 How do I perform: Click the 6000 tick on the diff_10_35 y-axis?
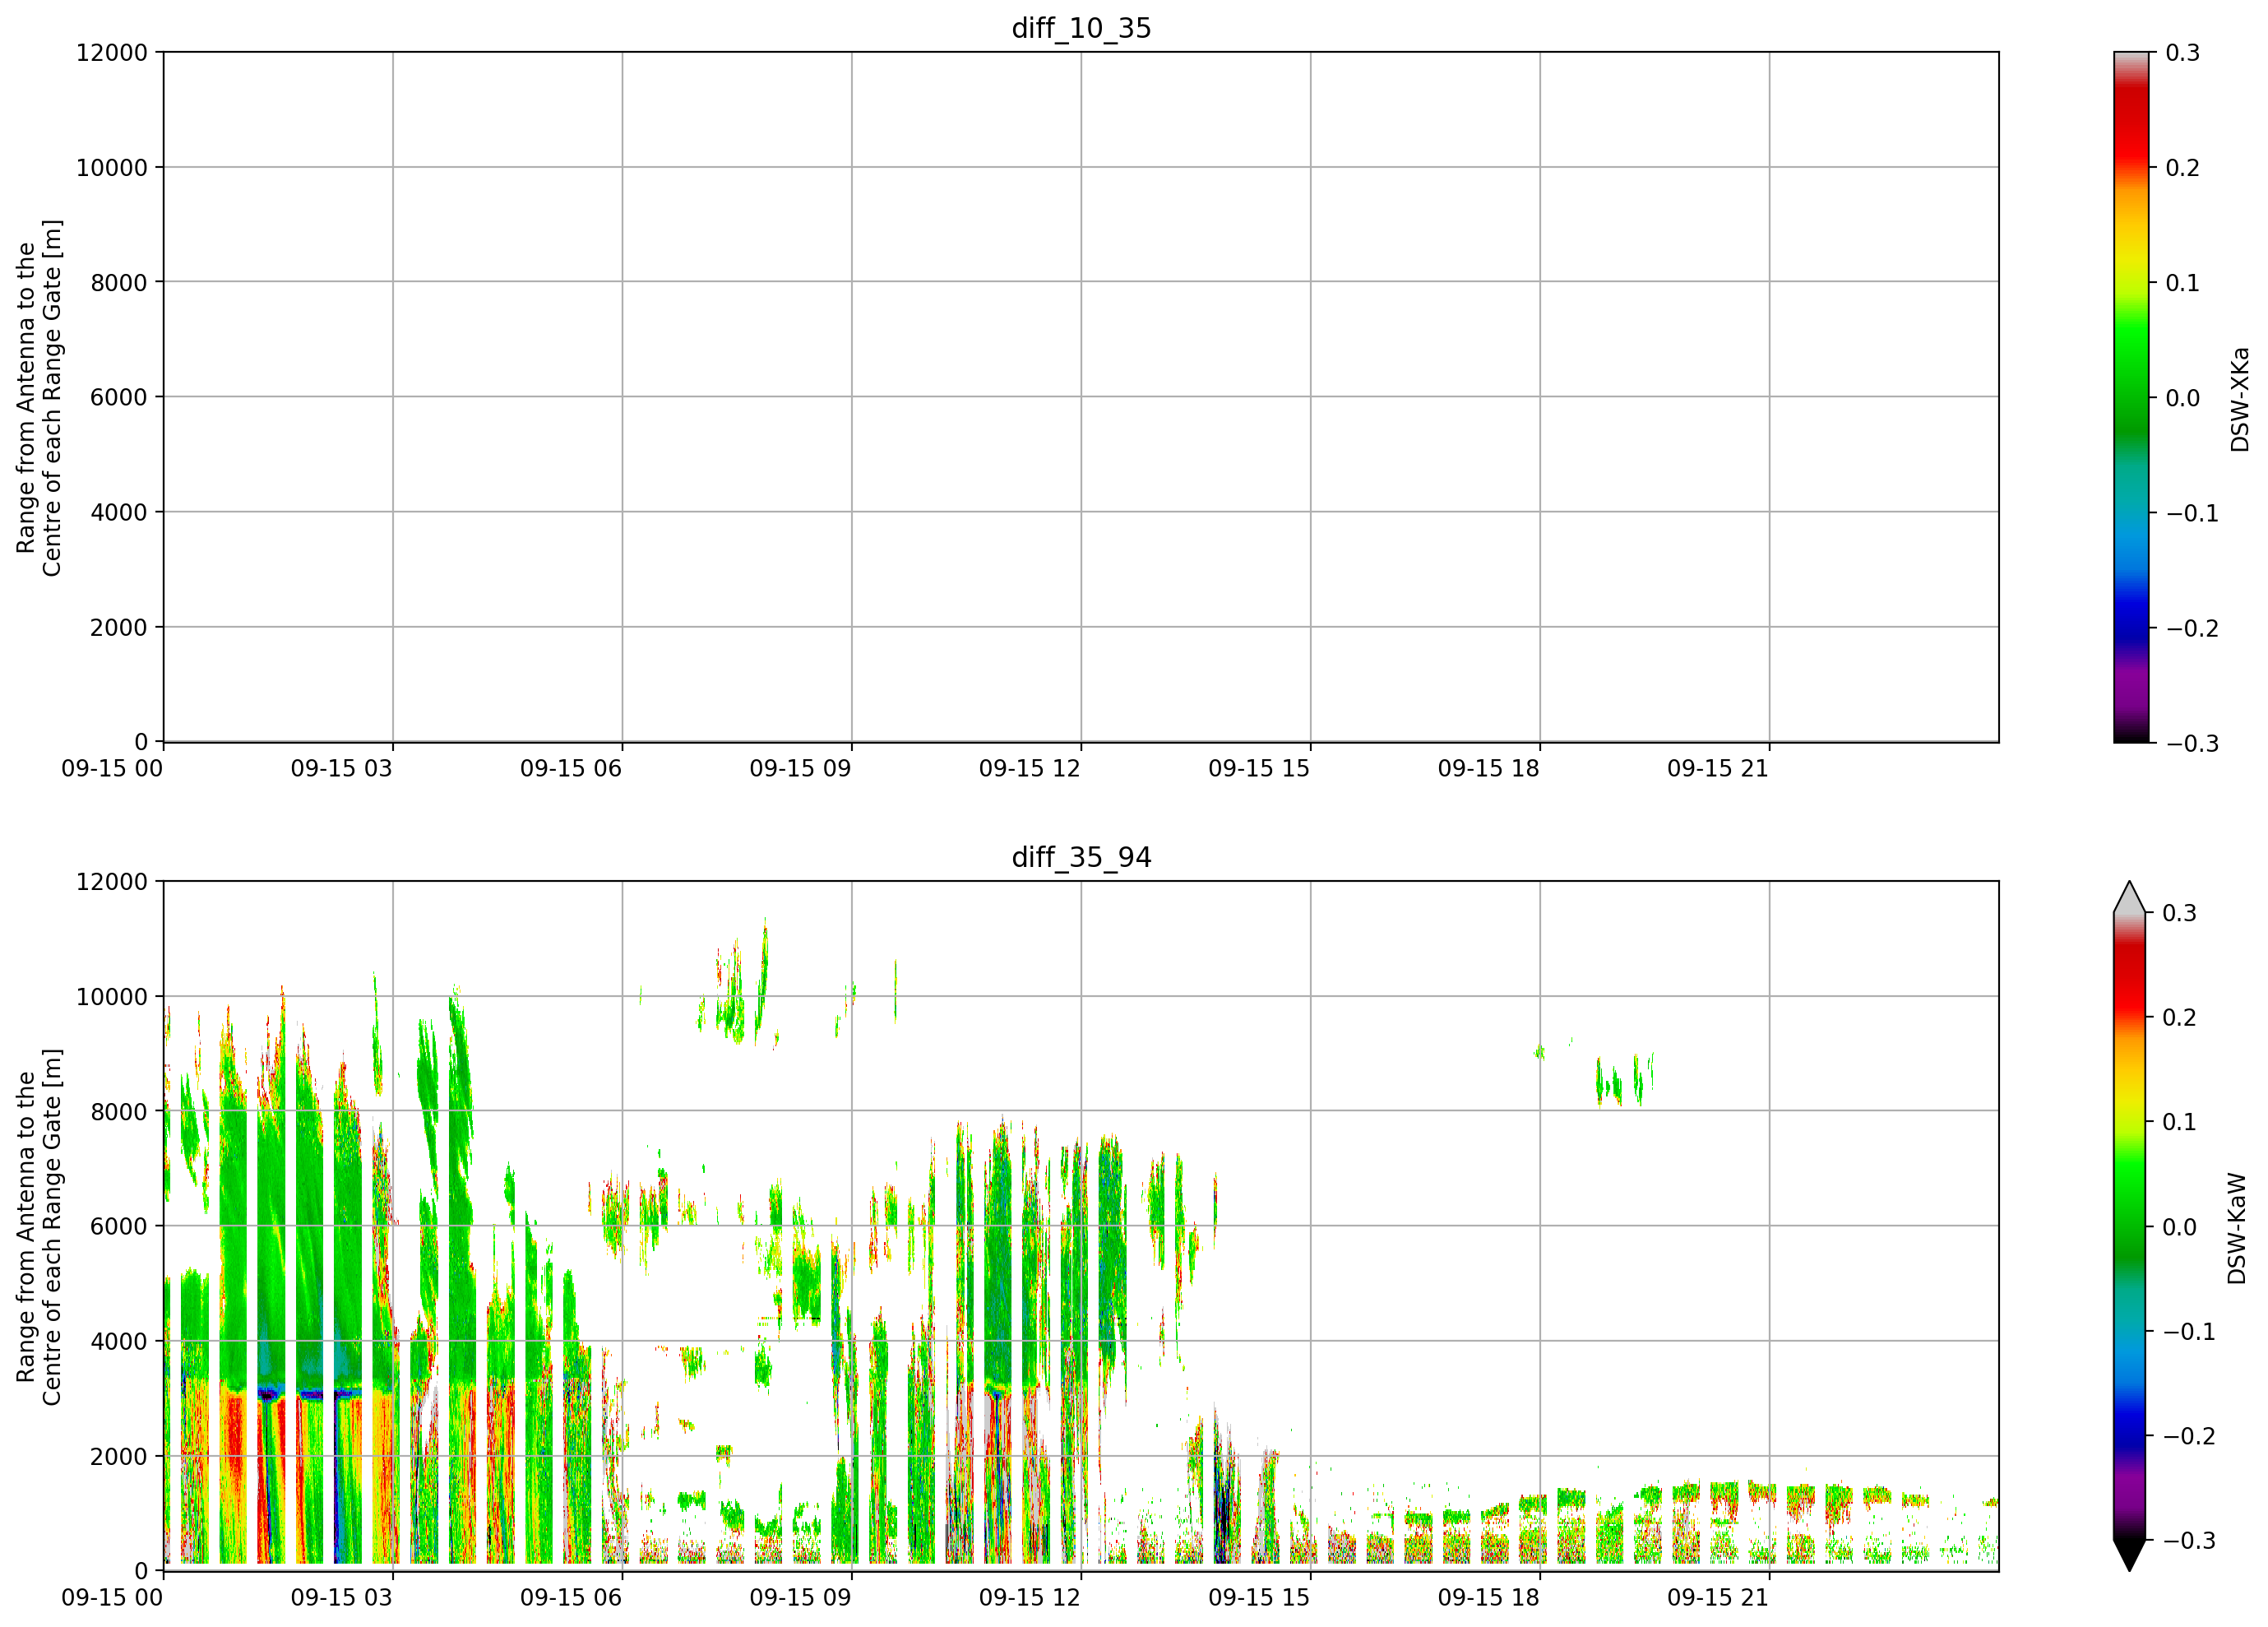click(x=119, y=397)
